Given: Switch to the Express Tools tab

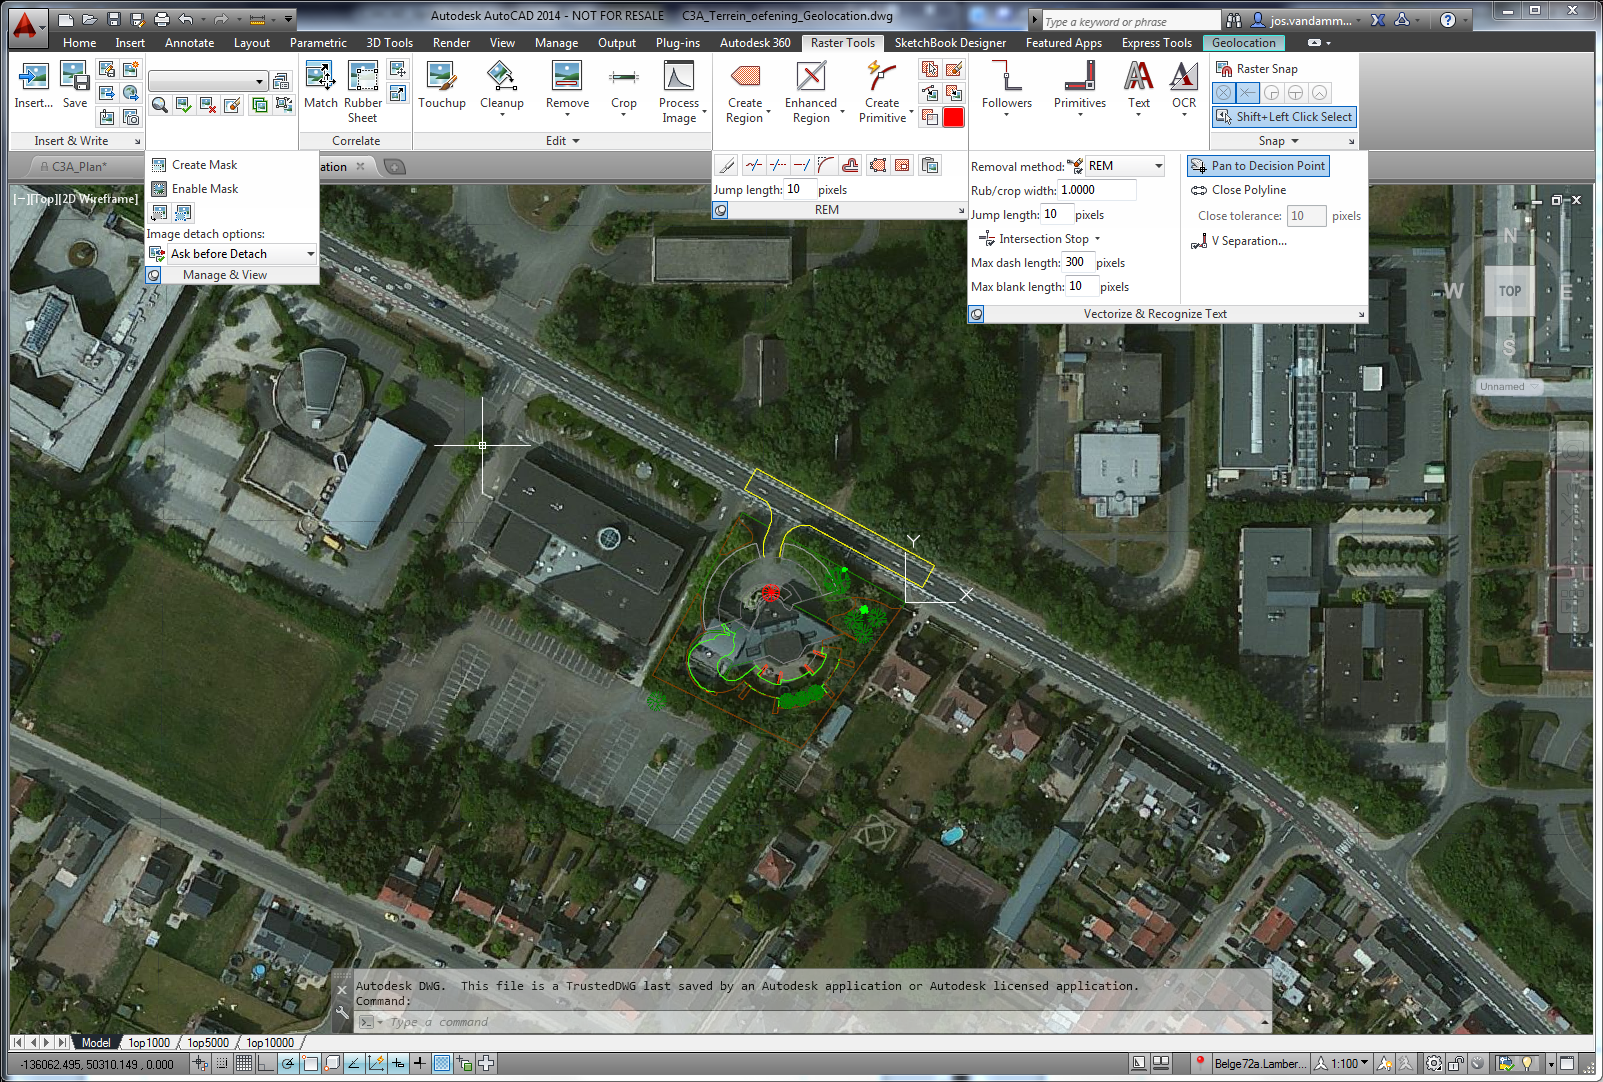Looking at the screenshot, I should pos(1156,43).
